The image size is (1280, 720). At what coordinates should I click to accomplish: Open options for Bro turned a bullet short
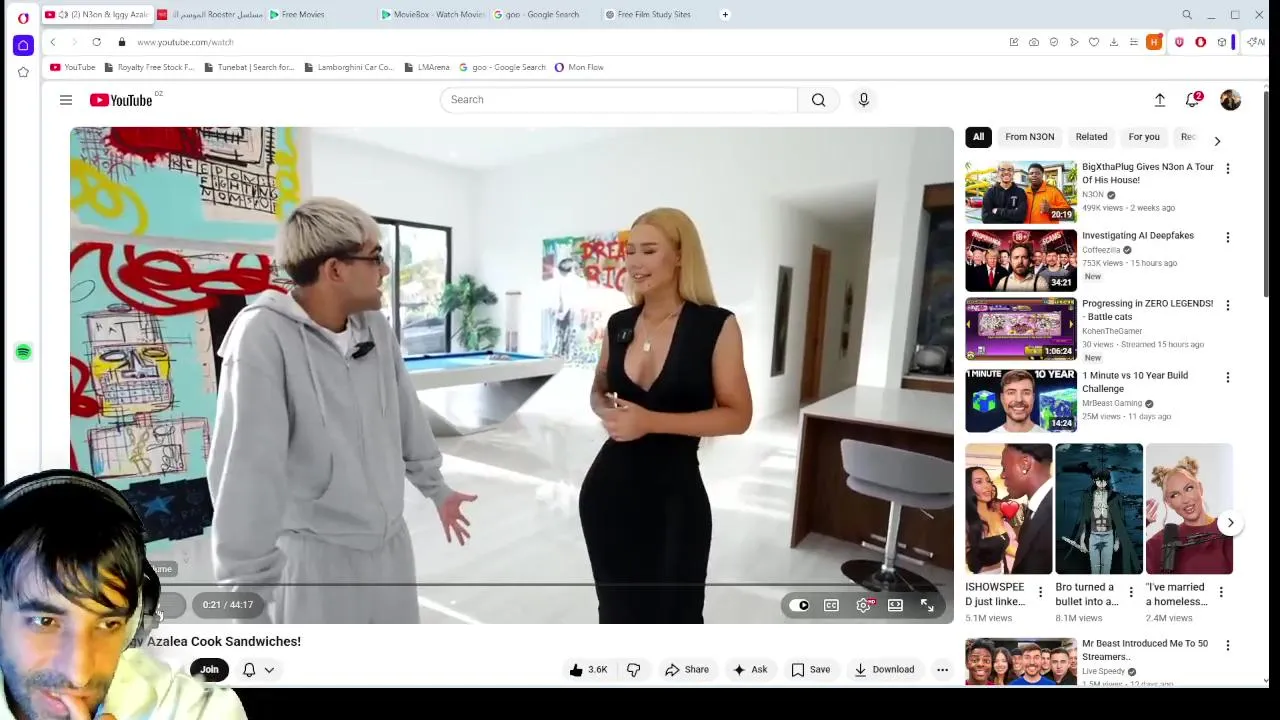coord(1131,593)
